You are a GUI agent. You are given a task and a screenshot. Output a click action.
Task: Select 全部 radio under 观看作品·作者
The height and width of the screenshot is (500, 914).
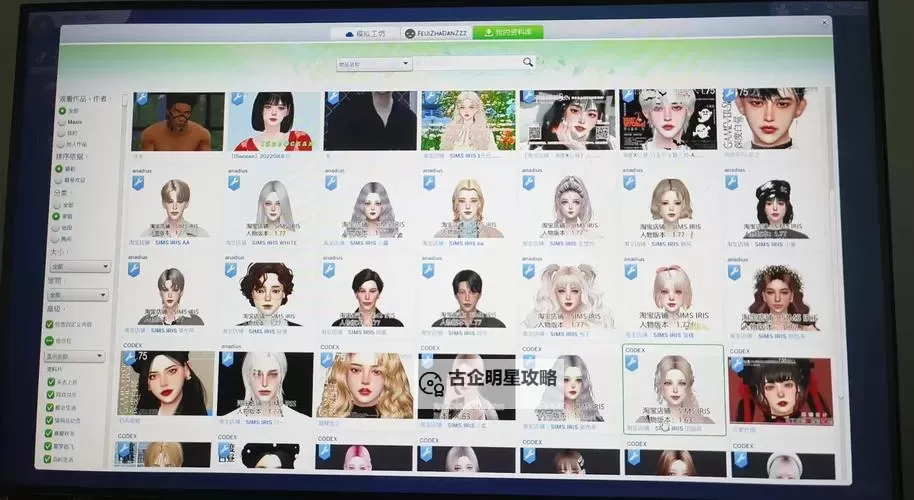(x=62, y=111)
